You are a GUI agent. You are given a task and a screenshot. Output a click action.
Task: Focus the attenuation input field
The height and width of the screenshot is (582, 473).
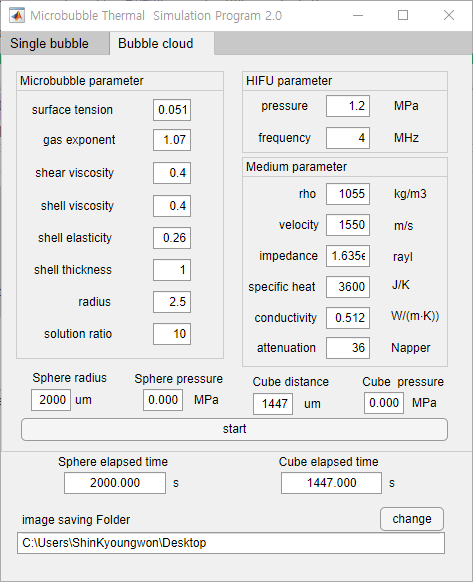coord(348,348)
